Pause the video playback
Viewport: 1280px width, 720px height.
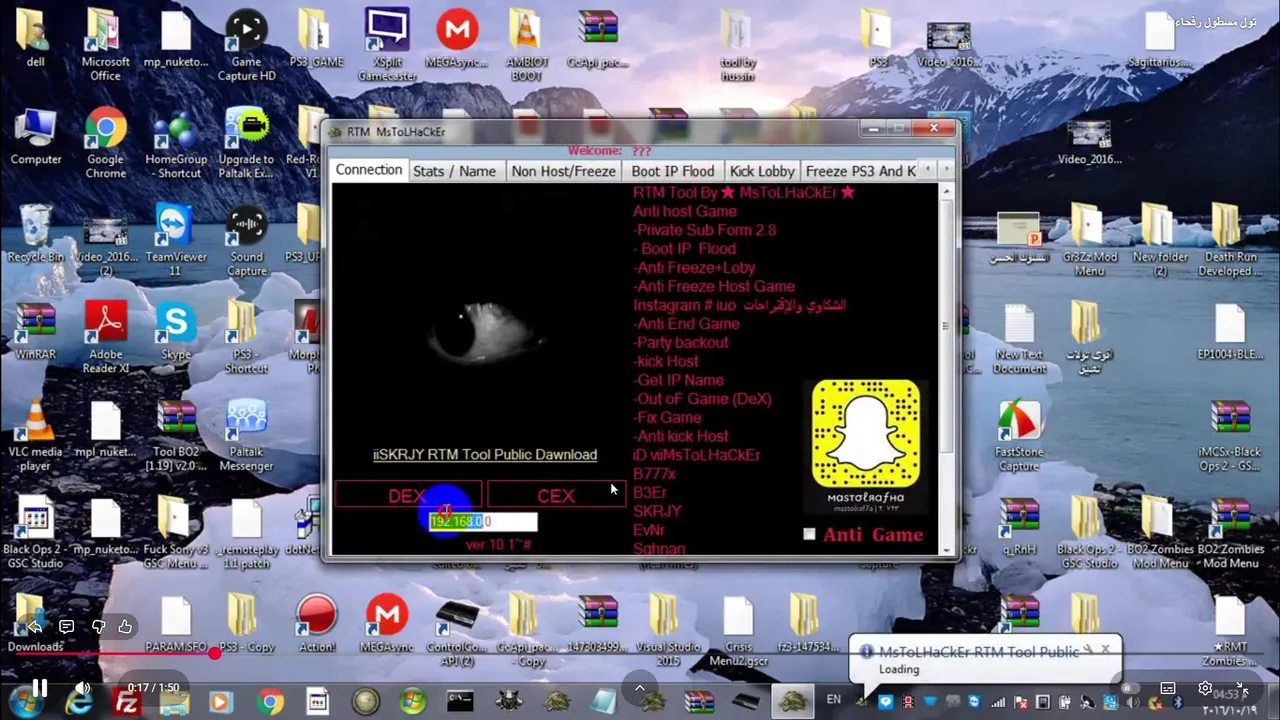39,687
